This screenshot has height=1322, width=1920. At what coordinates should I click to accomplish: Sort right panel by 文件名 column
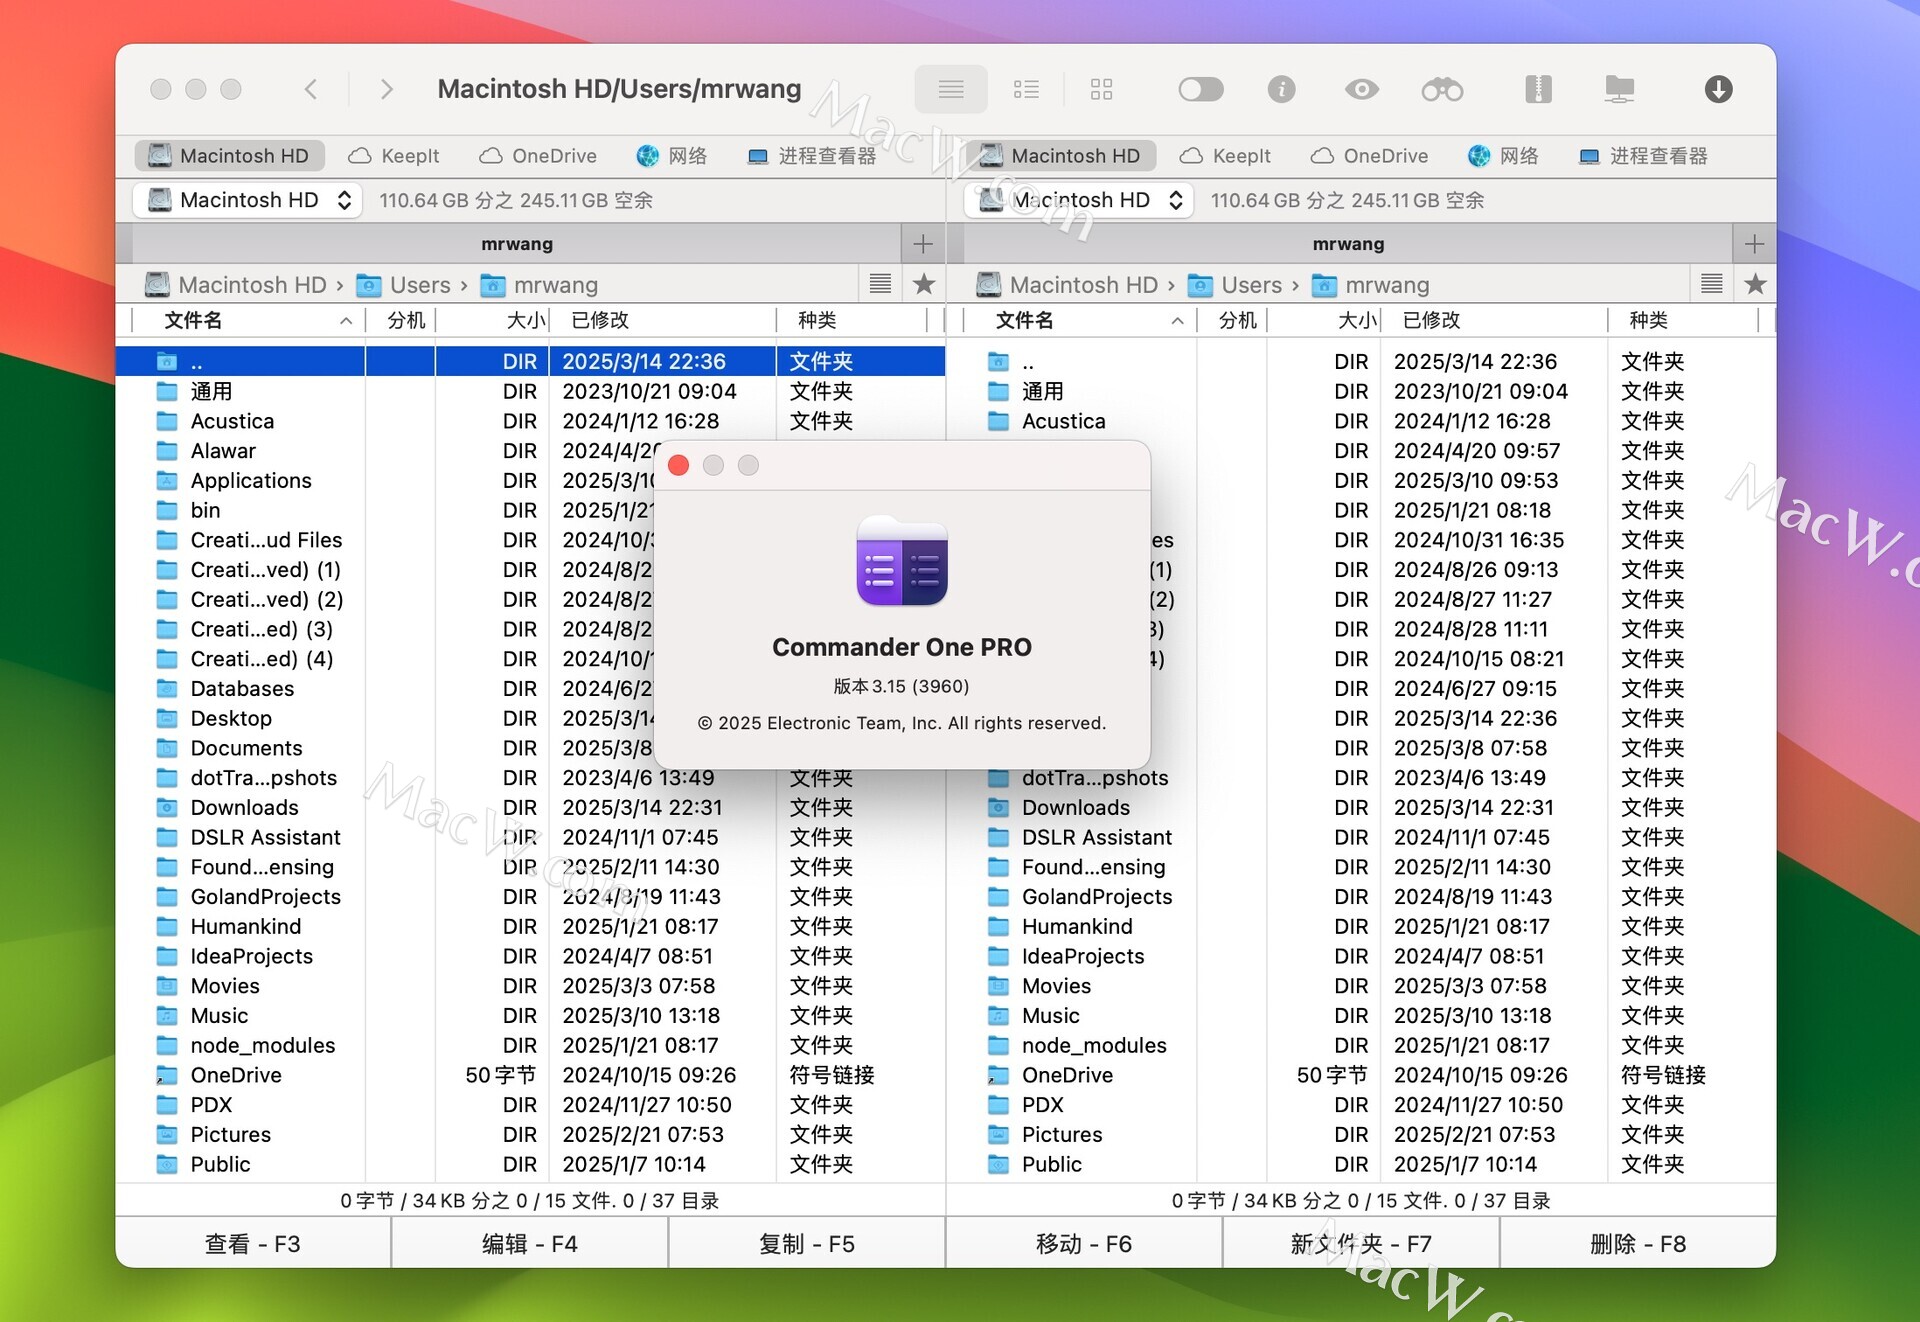tap(1080, 320)
